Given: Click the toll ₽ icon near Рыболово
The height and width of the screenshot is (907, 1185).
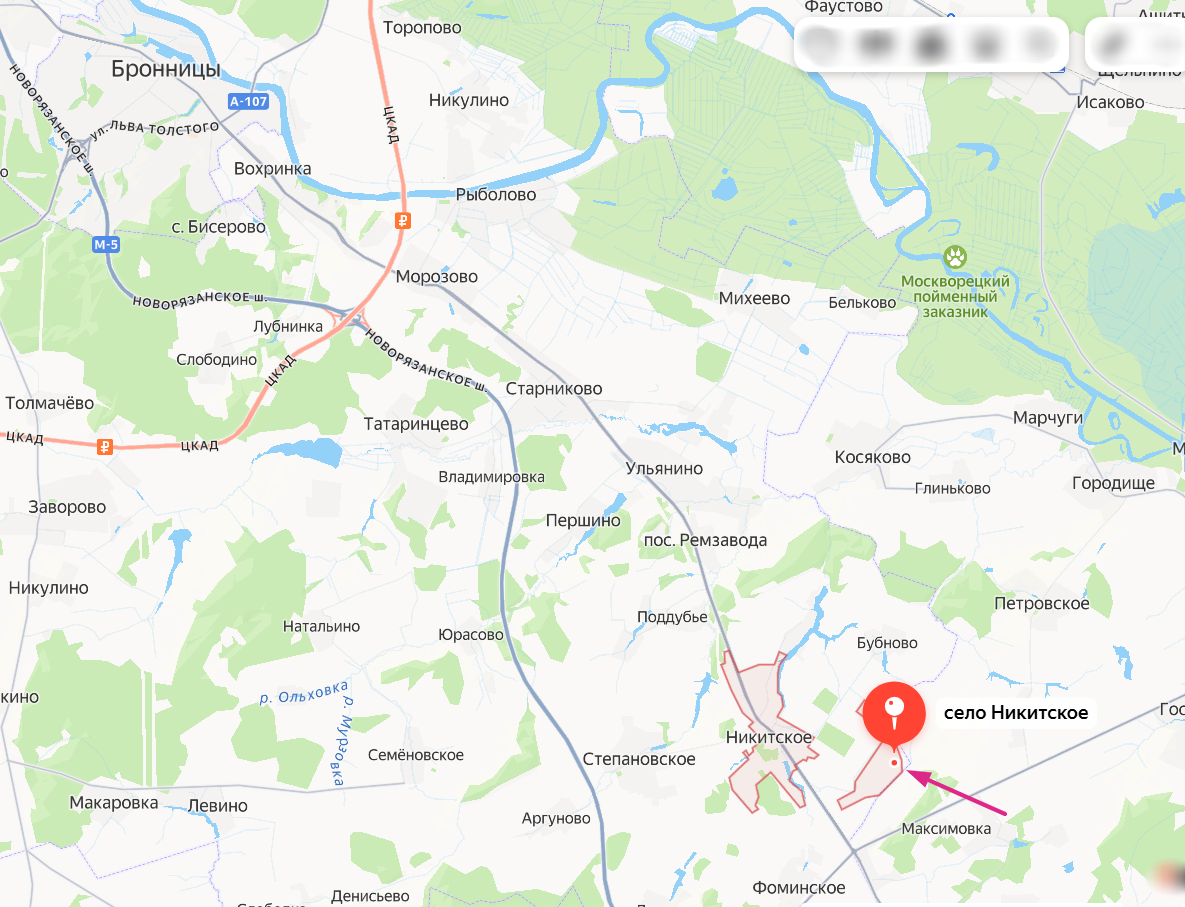Looking at the screenshot, I should [403, 221].
